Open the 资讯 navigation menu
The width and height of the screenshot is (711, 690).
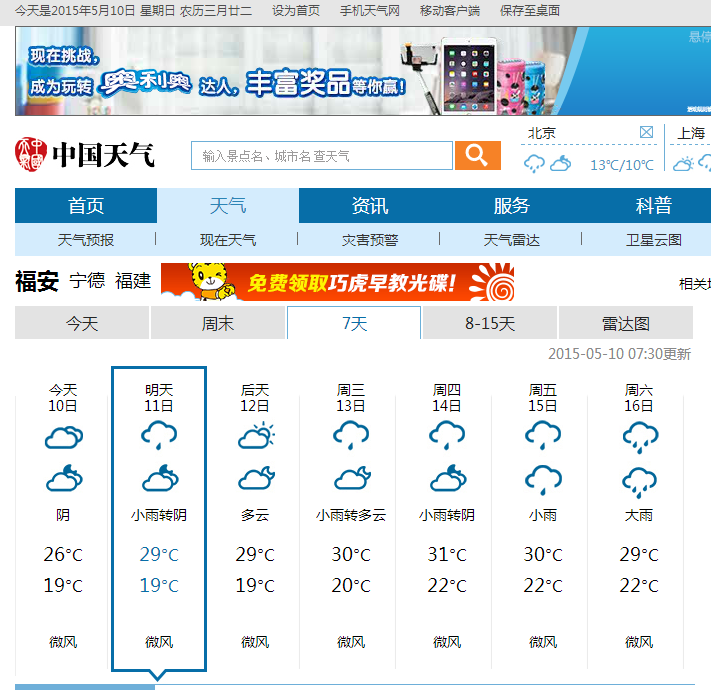coord(370,206)
